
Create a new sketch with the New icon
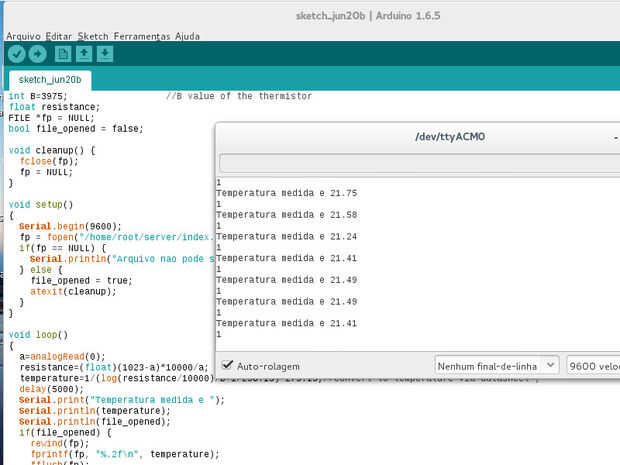pyautogui.click(x=63, y=54)
